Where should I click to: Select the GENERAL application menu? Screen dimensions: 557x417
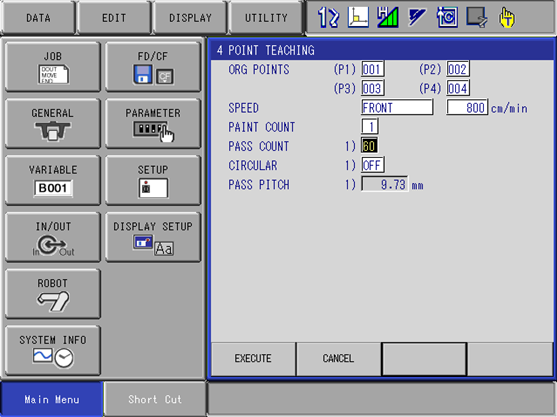pyautogui.click(x=53, y=124)
